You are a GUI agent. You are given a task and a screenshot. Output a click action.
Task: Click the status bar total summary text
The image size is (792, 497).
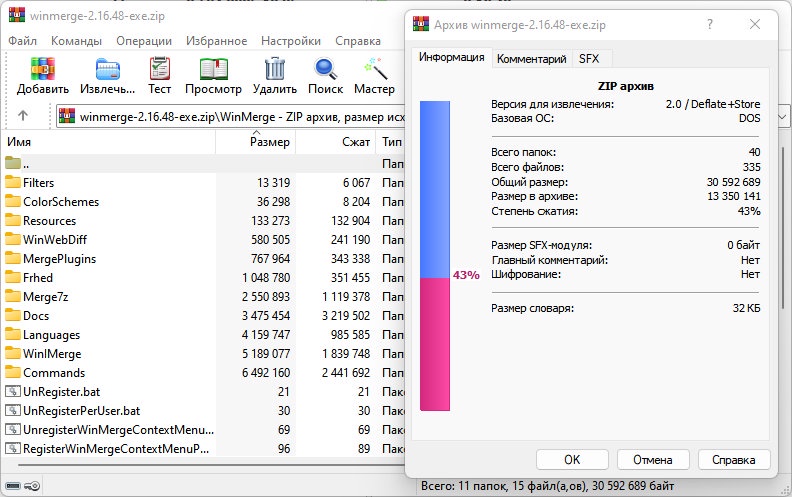pos(548,486)
